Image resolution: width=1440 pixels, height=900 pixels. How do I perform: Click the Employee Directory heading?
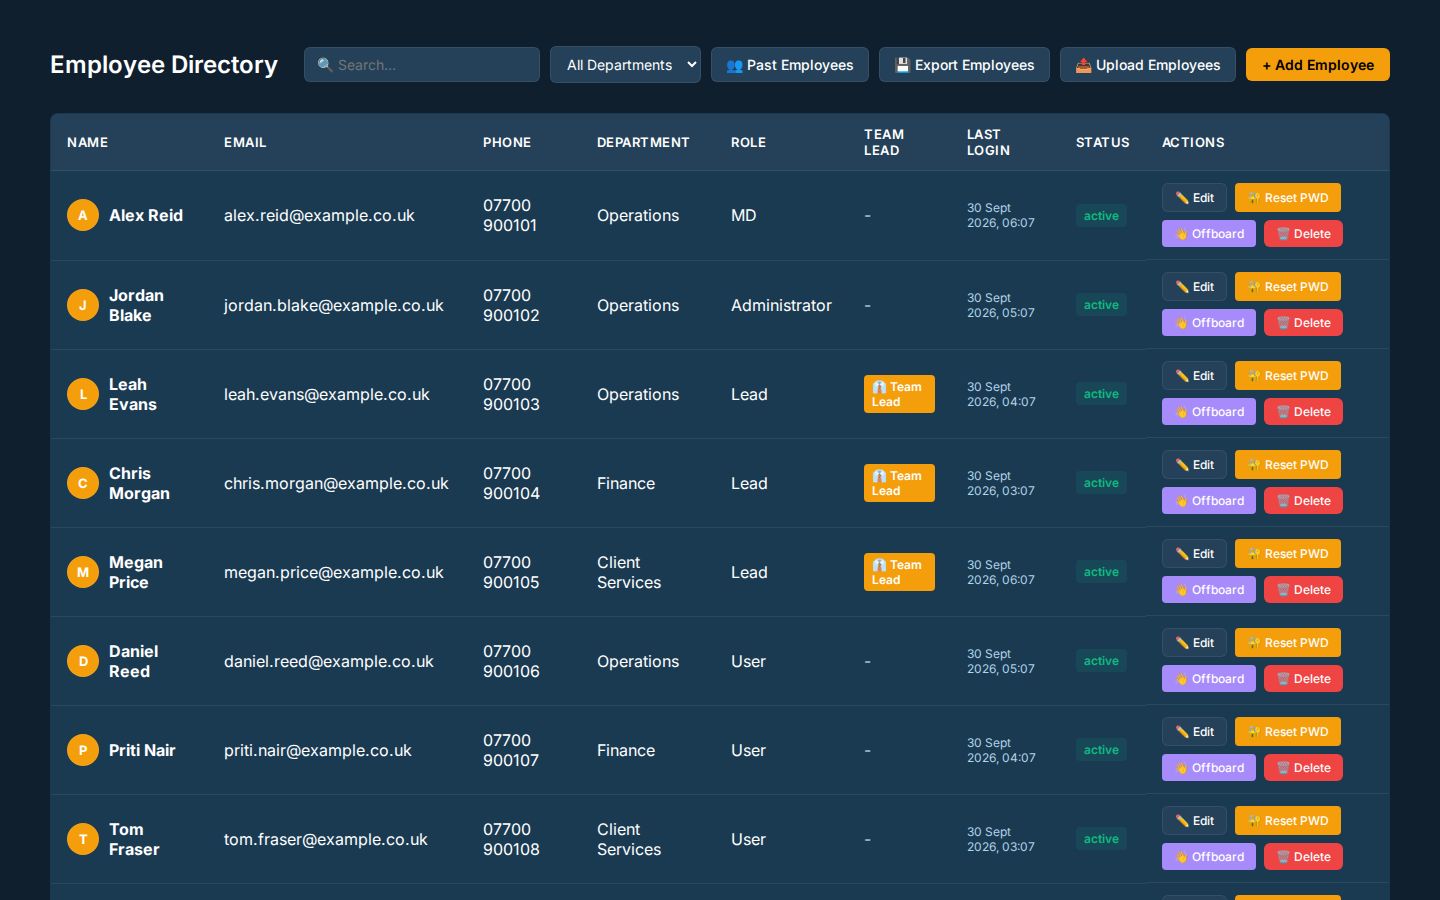164,65
